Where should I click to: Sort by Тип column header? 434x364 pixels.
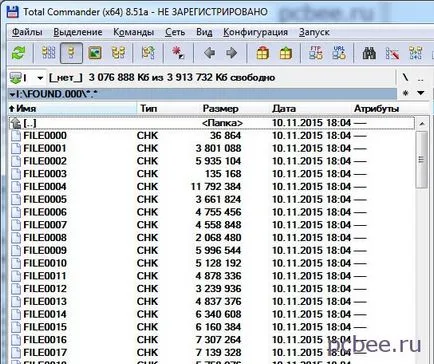coord(168,108)
